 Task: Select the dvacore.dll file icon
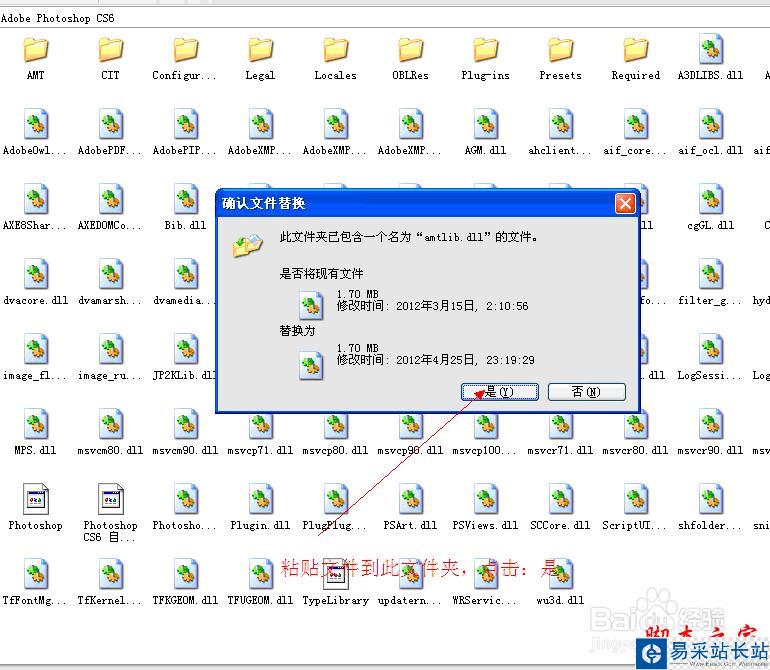tap(36, 274)
